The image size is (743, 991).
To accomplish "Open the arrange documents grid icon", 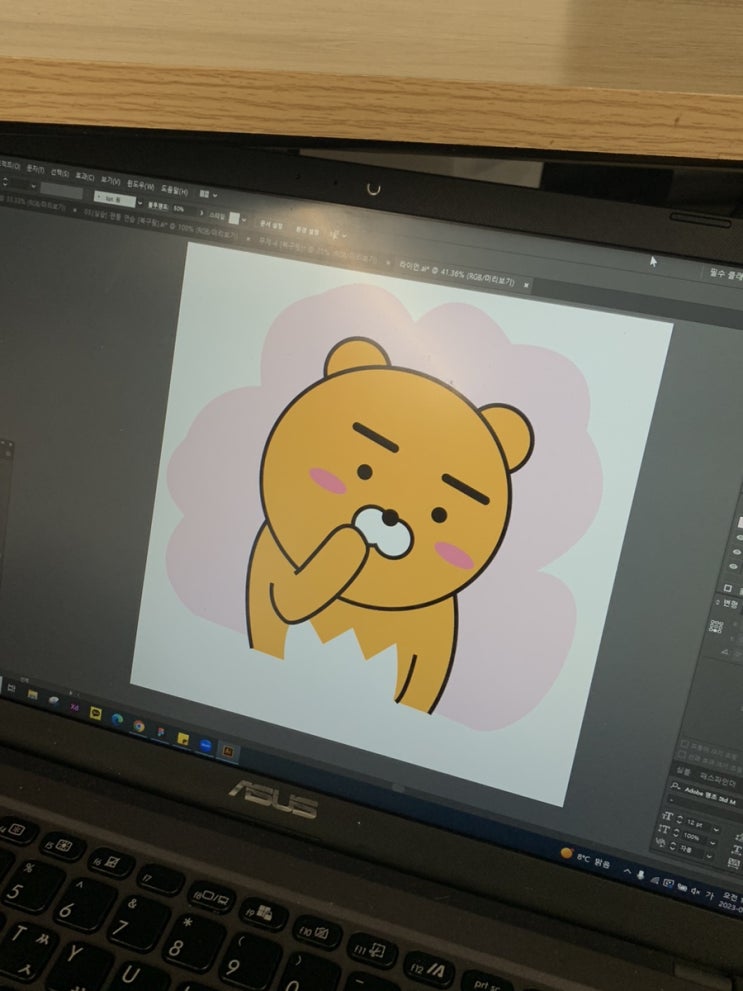I will pos(203,194).
